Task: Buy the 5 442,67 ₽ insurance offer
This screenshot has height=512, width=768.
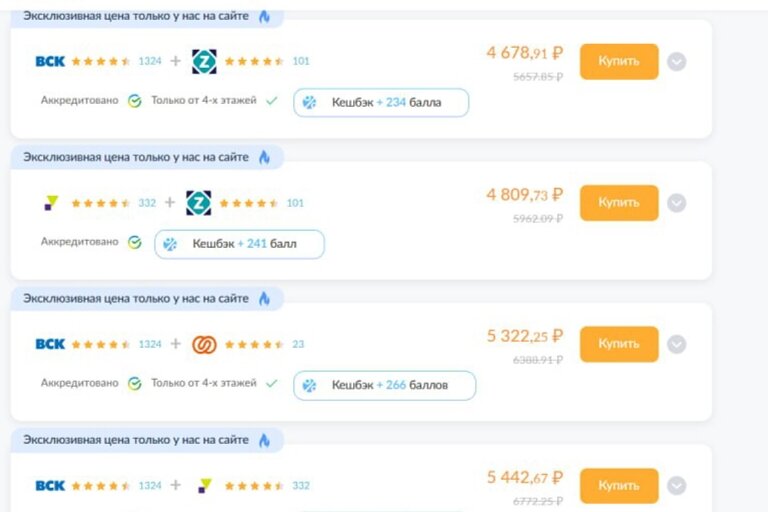Action: pos(618,485)
